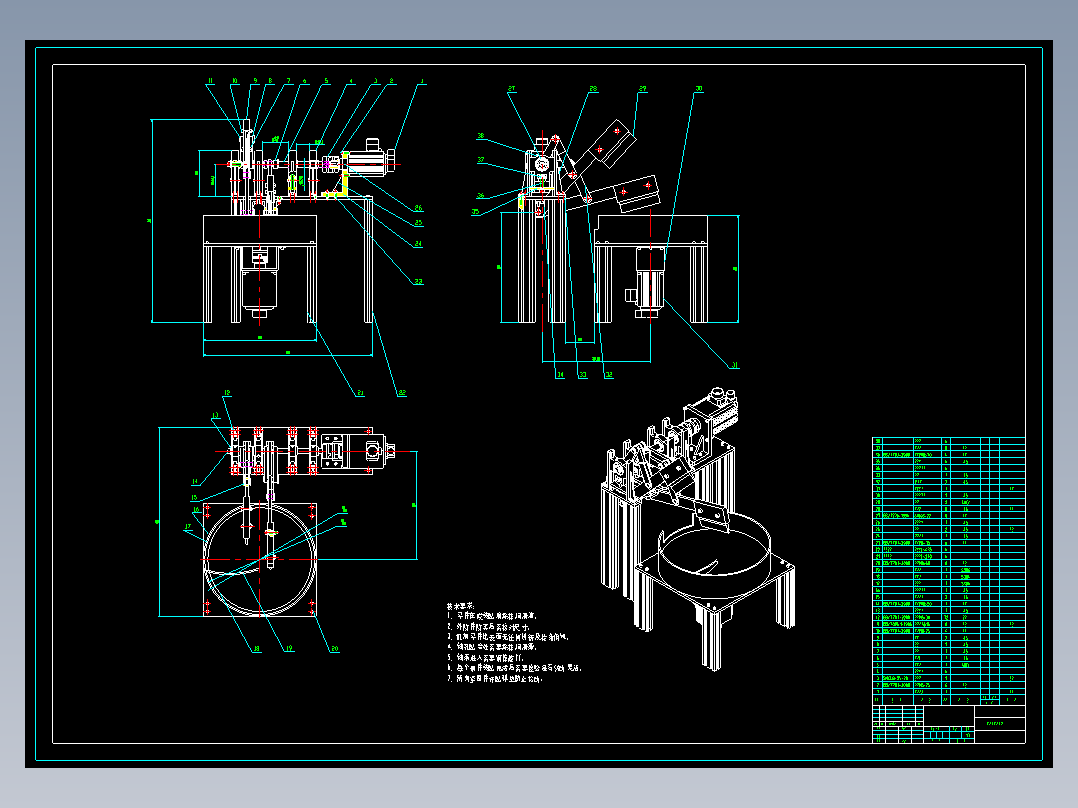Screen dimensions: 1078x808
Task: Select part balloon number 17
Action: 188,527
